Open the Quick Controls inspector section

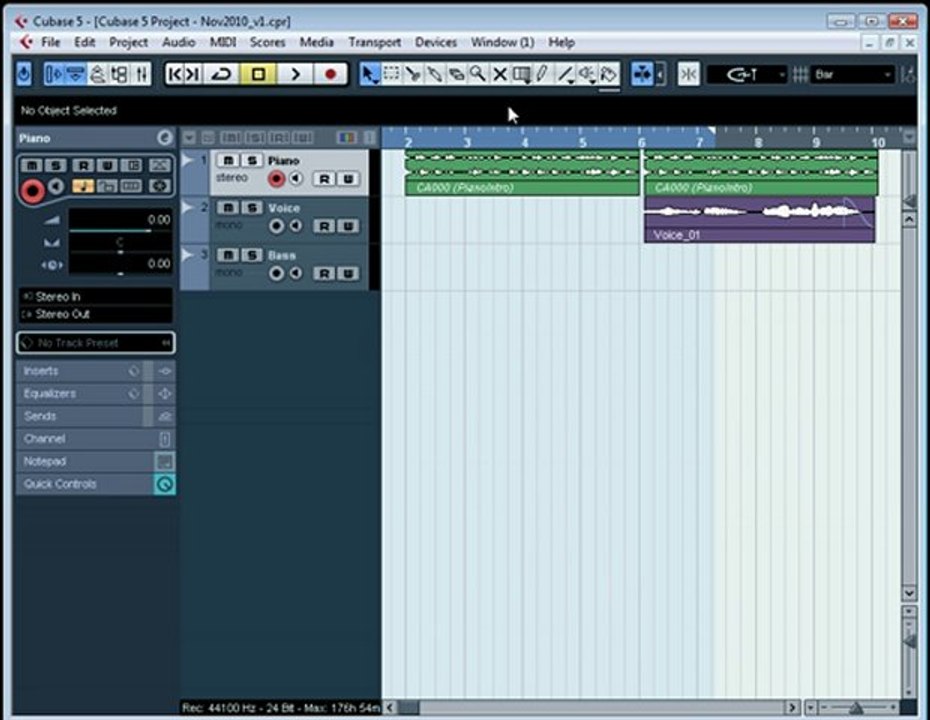[x=95, y=483]
